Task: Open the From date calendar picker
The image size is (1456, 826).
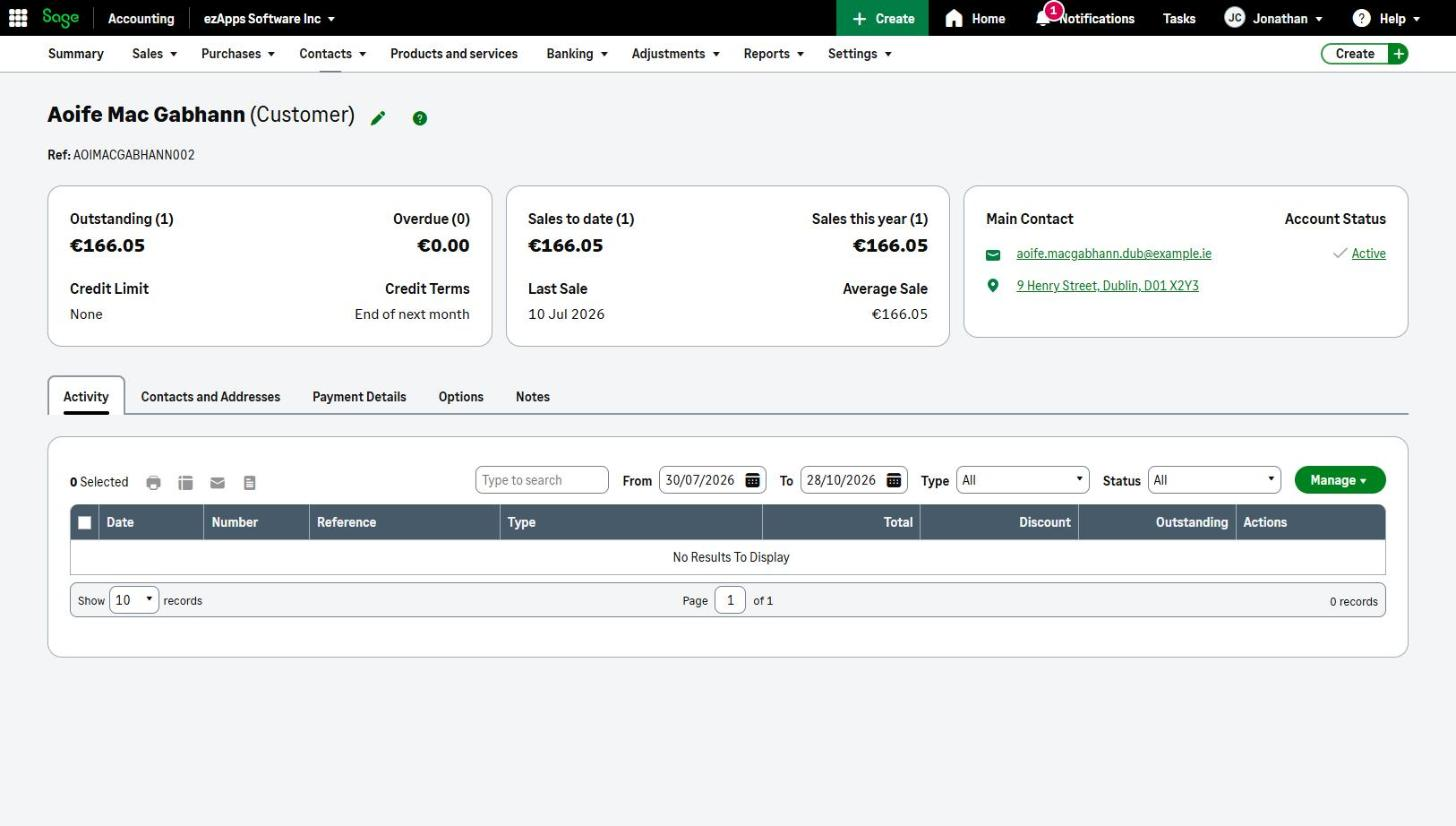Action: [753, 481]
